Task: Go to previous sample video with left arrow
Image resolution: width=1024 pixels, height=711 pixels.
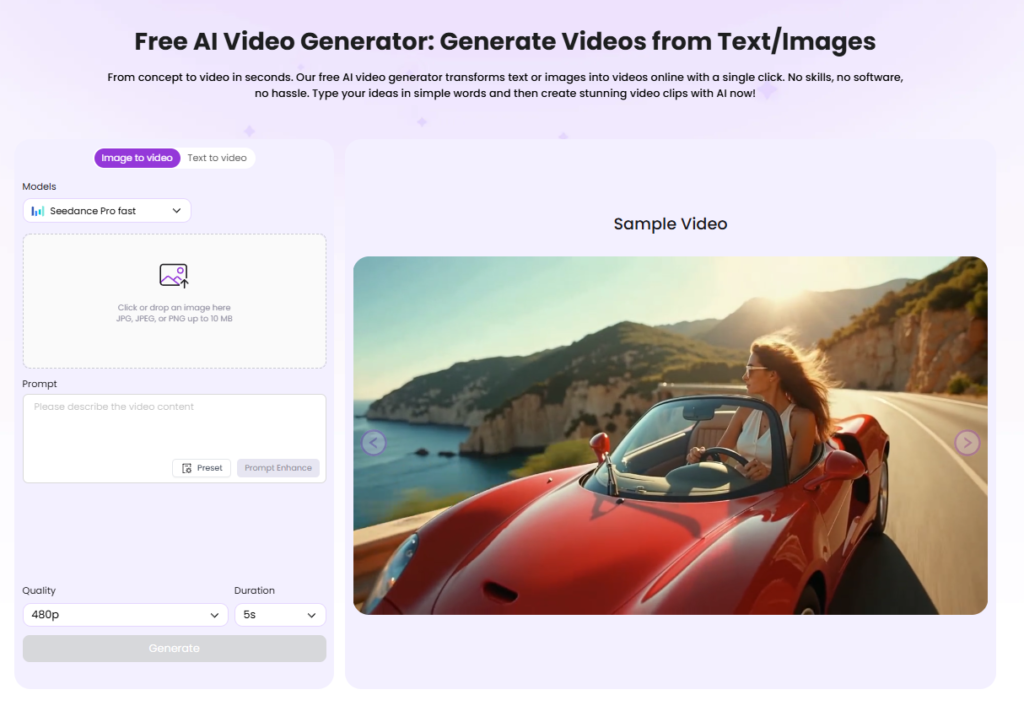Action: click(374, 443)
